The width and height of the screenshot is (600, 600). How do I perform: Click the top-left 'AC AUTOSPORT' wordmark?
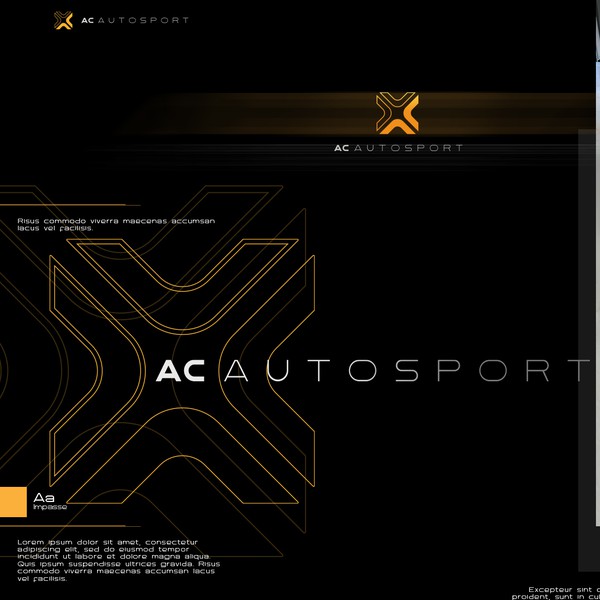click(135, 20)
